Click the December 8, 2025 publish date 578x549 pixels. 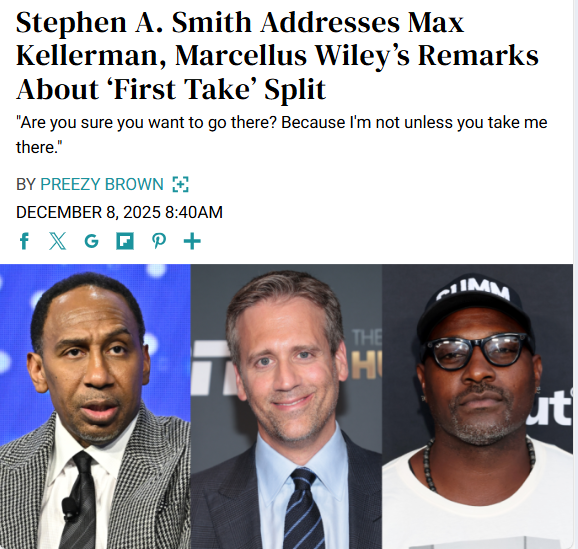pos(88,212)
